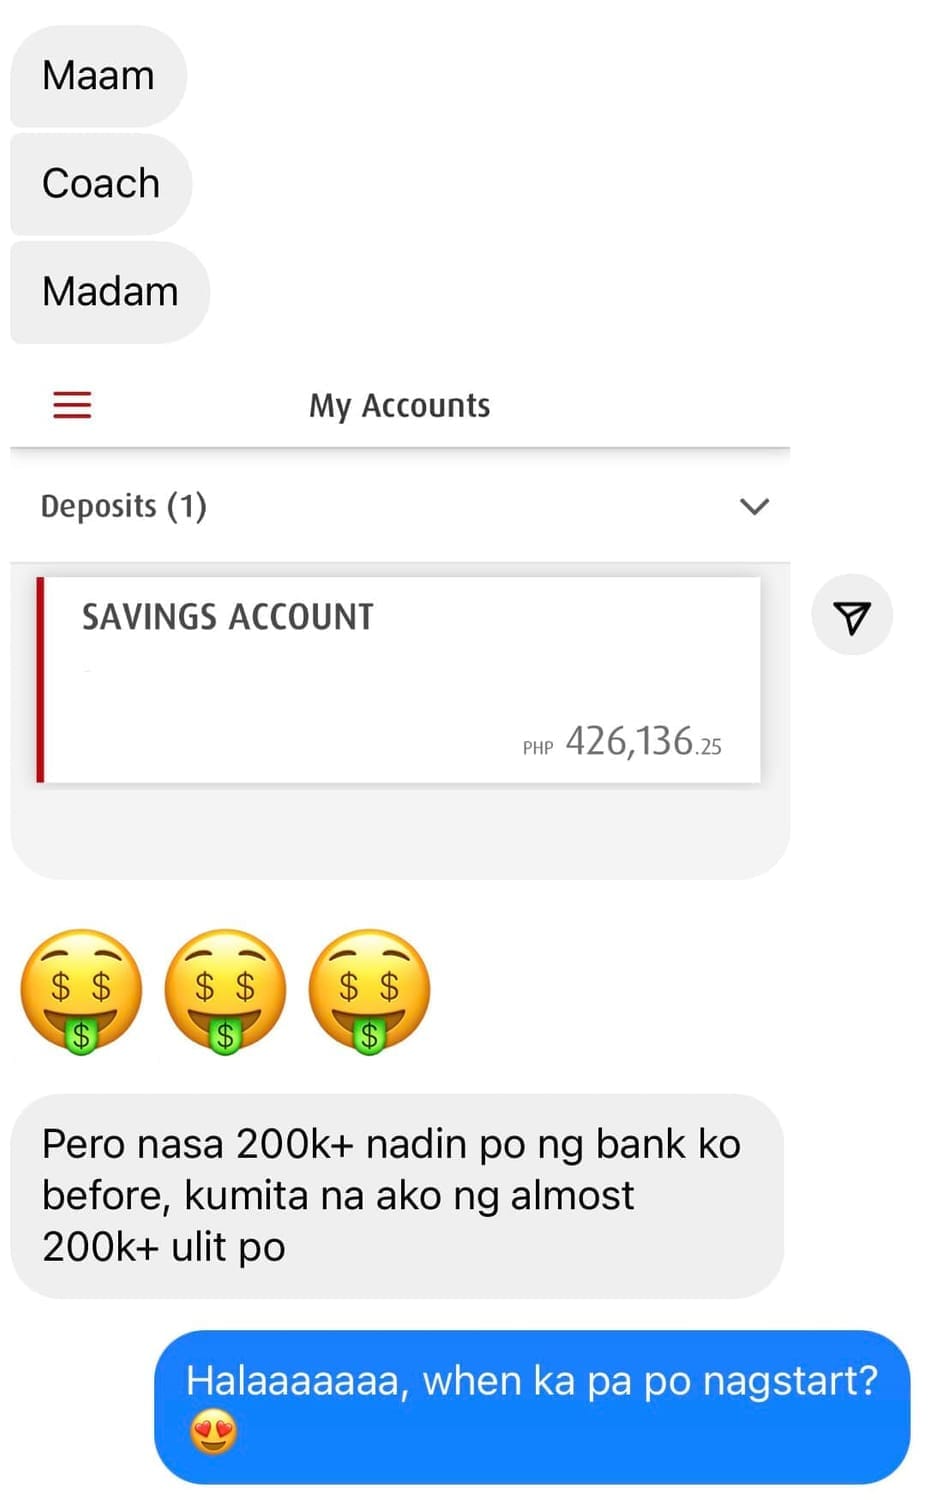The width and height of the screenshot is (931, 1500).
Task: Select the "Maam" message bubble
Action: coord(98,76)
